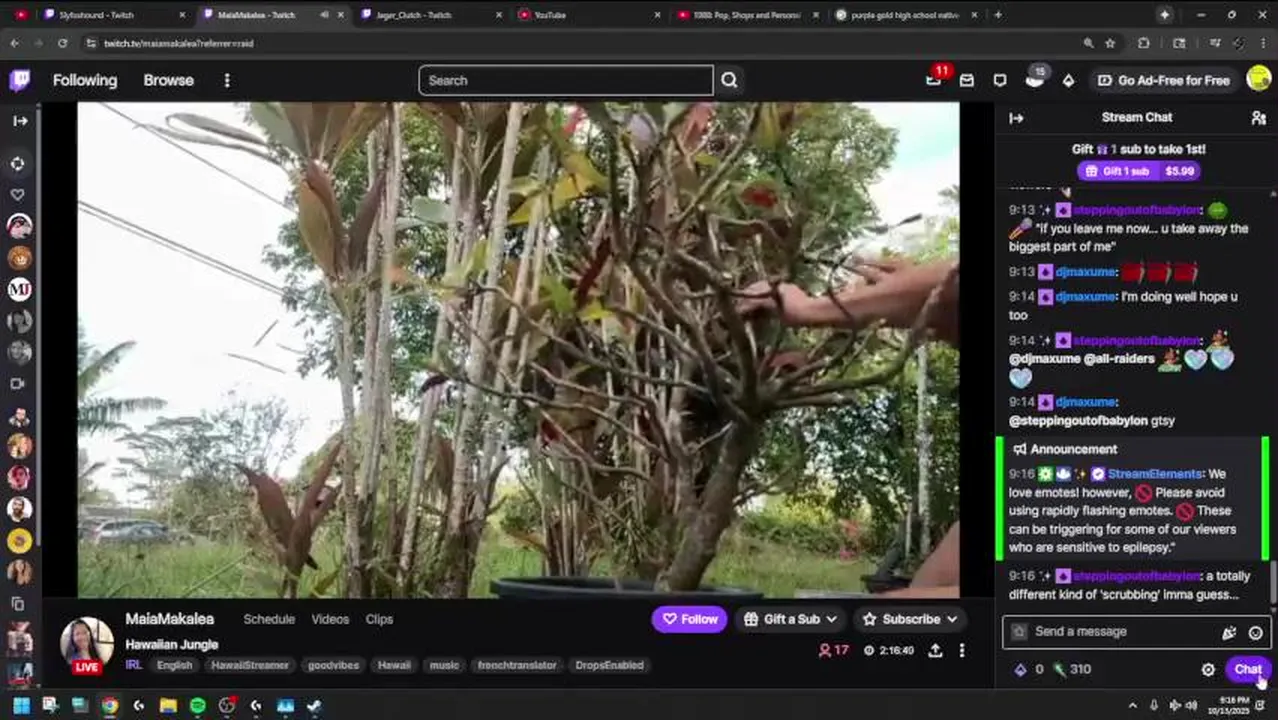The height and width of the screenshot is (720, 1278).
Task: Expand the left channels sidebar
Action: tap(20, 120)
